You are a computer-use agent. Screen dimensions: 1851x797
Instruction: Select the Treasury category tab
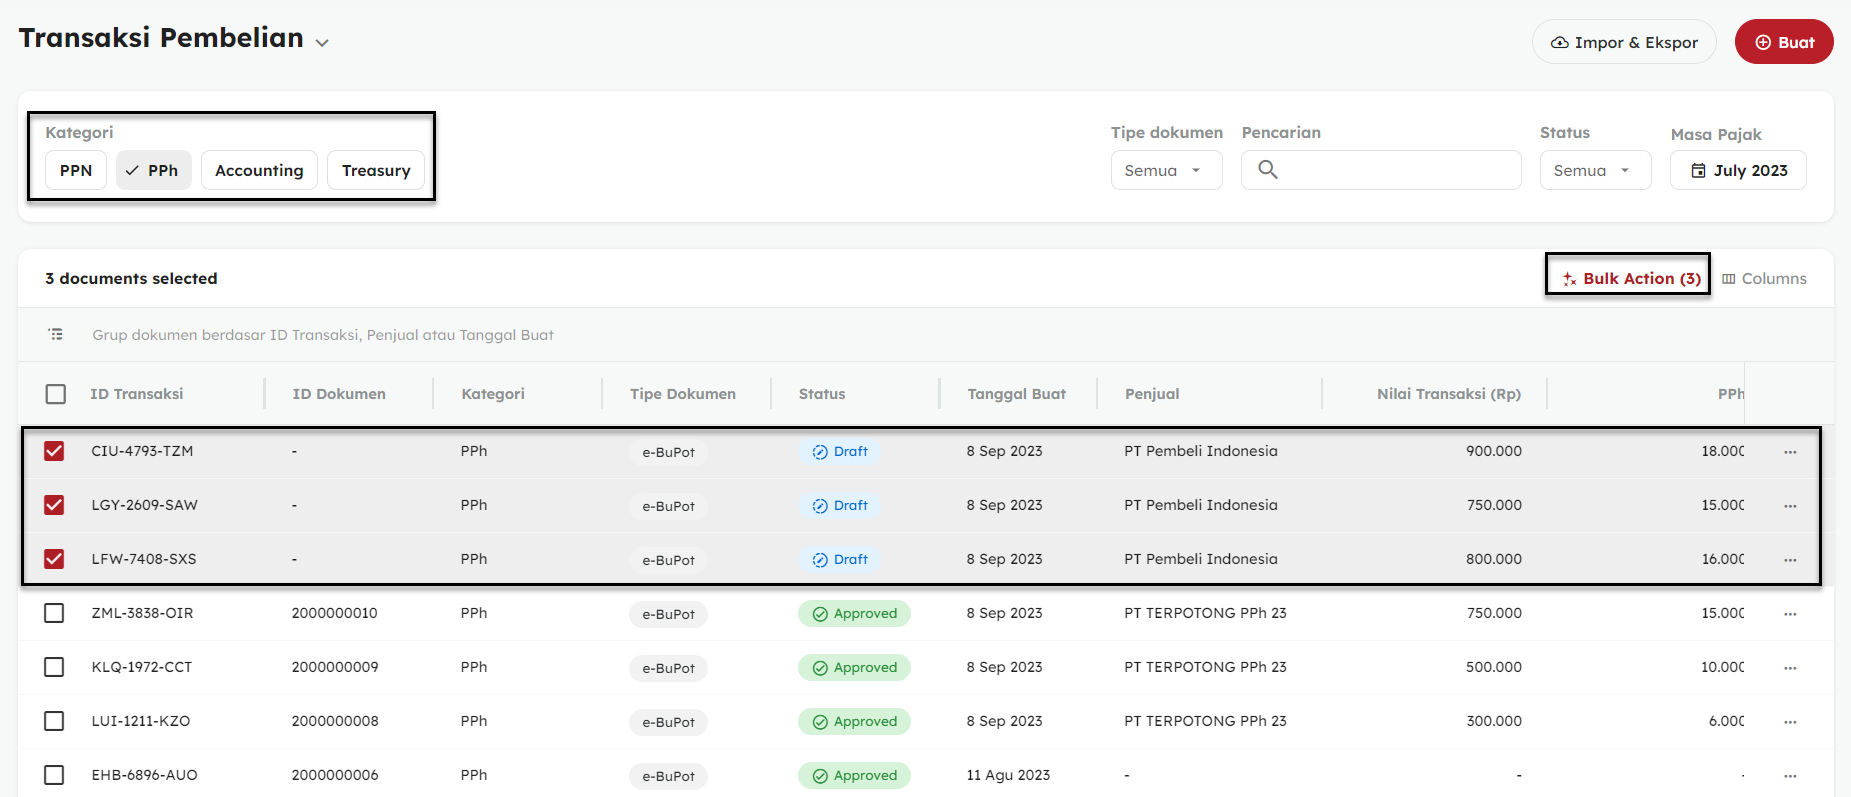376,171
